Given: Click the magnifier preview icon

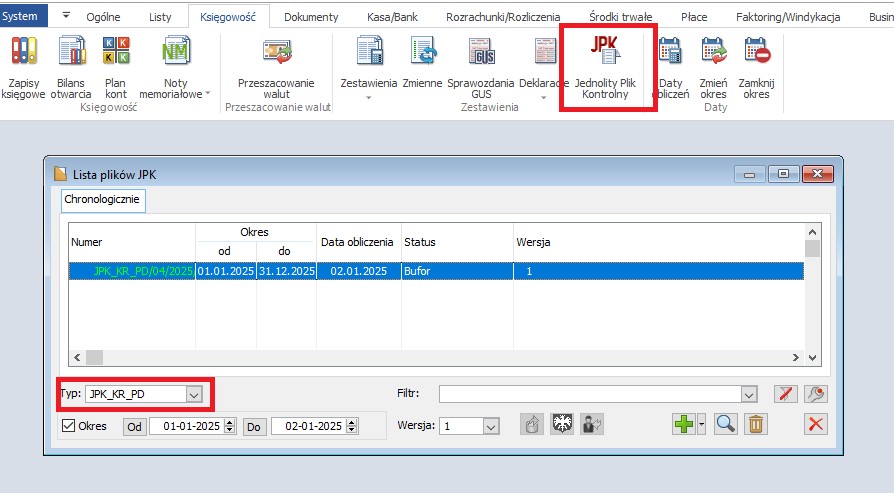Looking at the screenshot, I should (x=725, y=424).
